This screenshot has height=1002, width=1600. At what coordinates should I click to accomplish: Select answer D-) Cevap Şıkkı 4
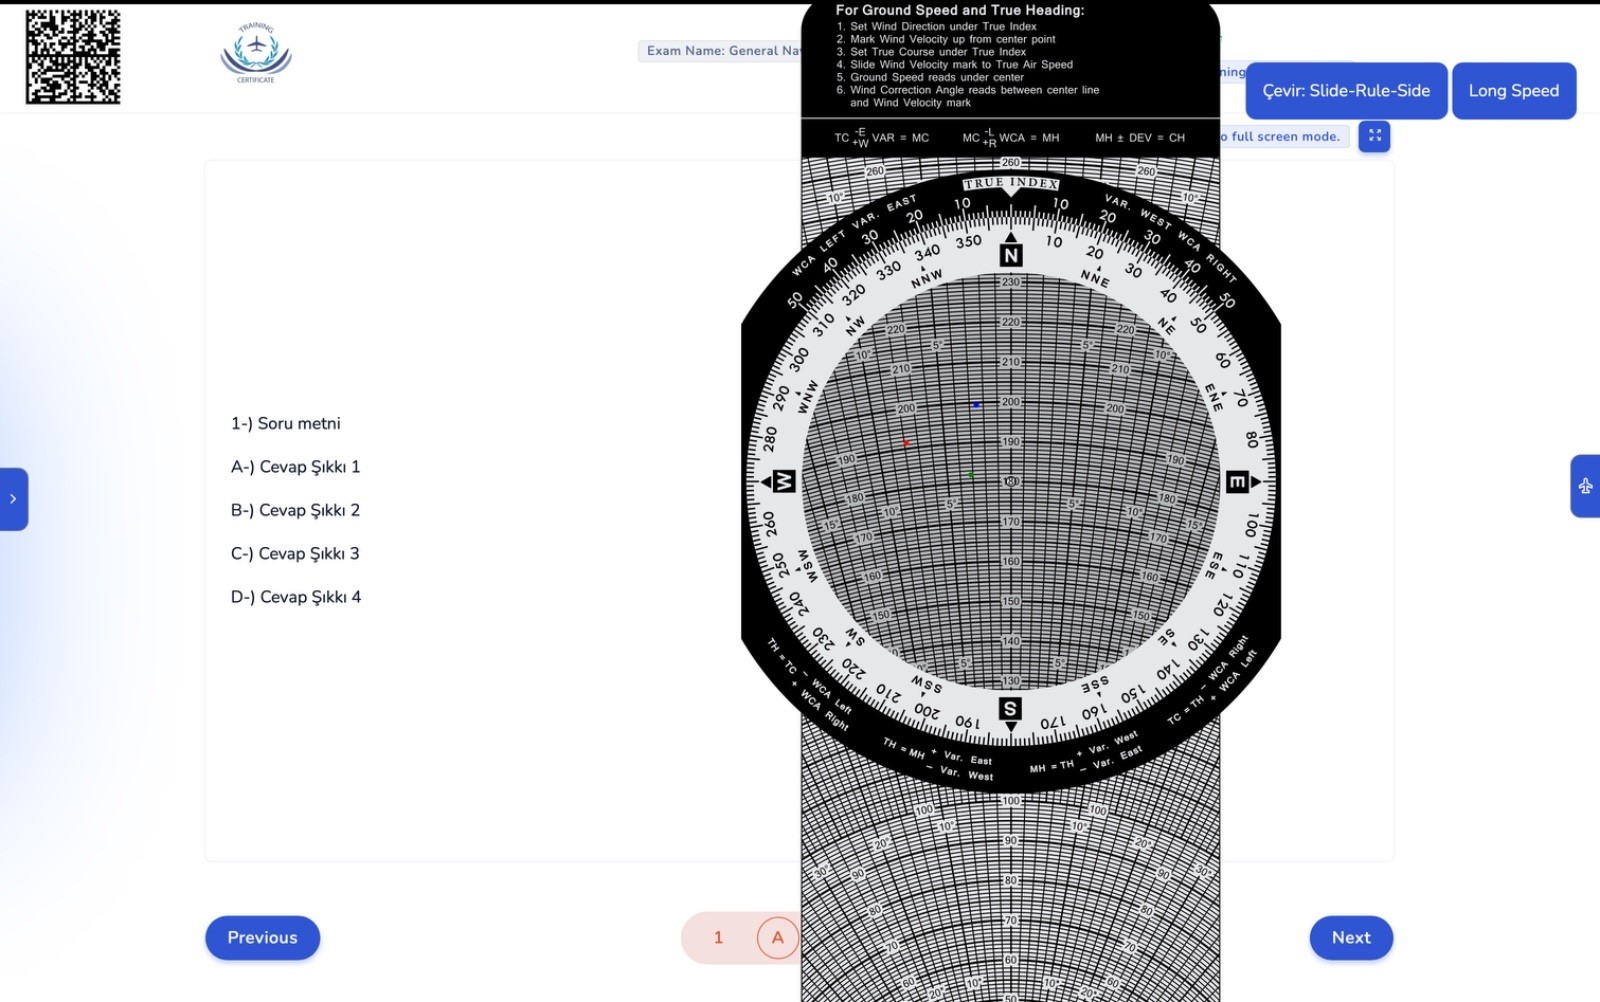click(296, 597)
